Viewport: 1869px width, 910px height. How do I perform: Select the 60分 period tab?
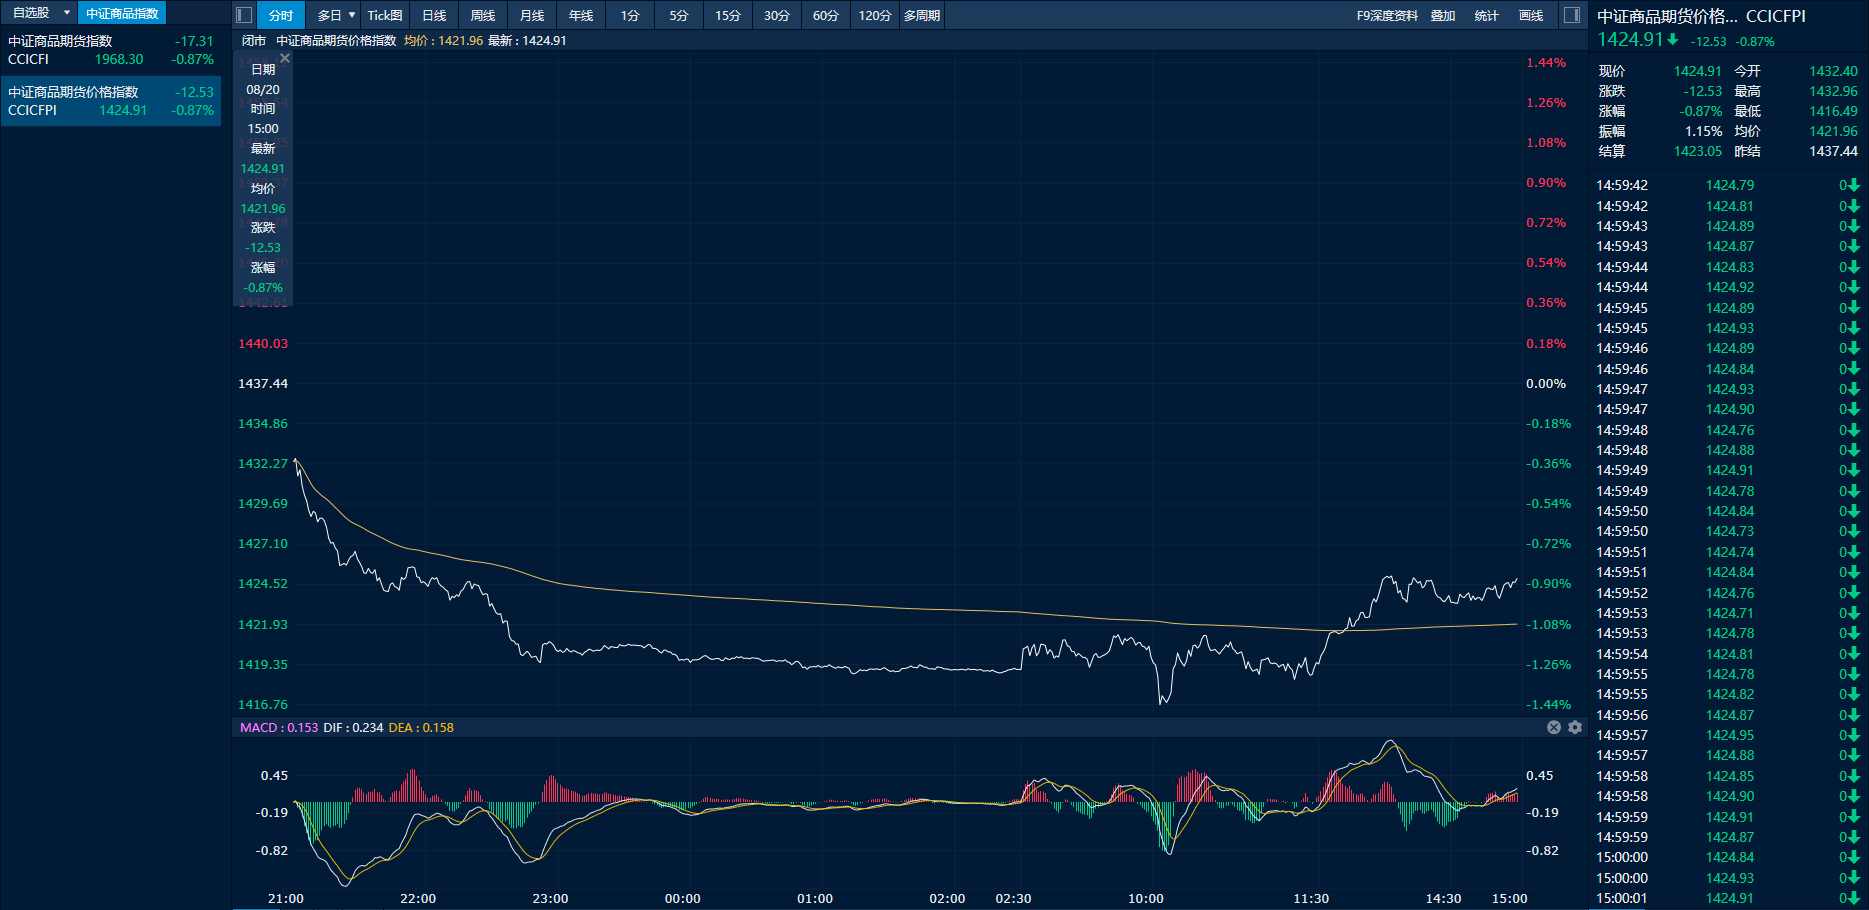826,15
